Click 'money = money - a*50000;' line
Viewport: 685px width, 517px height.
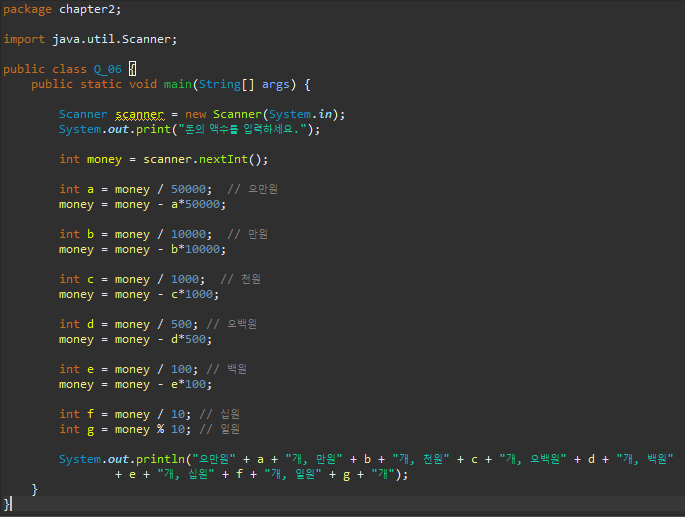pyautogui.click(x=142, y=205)
